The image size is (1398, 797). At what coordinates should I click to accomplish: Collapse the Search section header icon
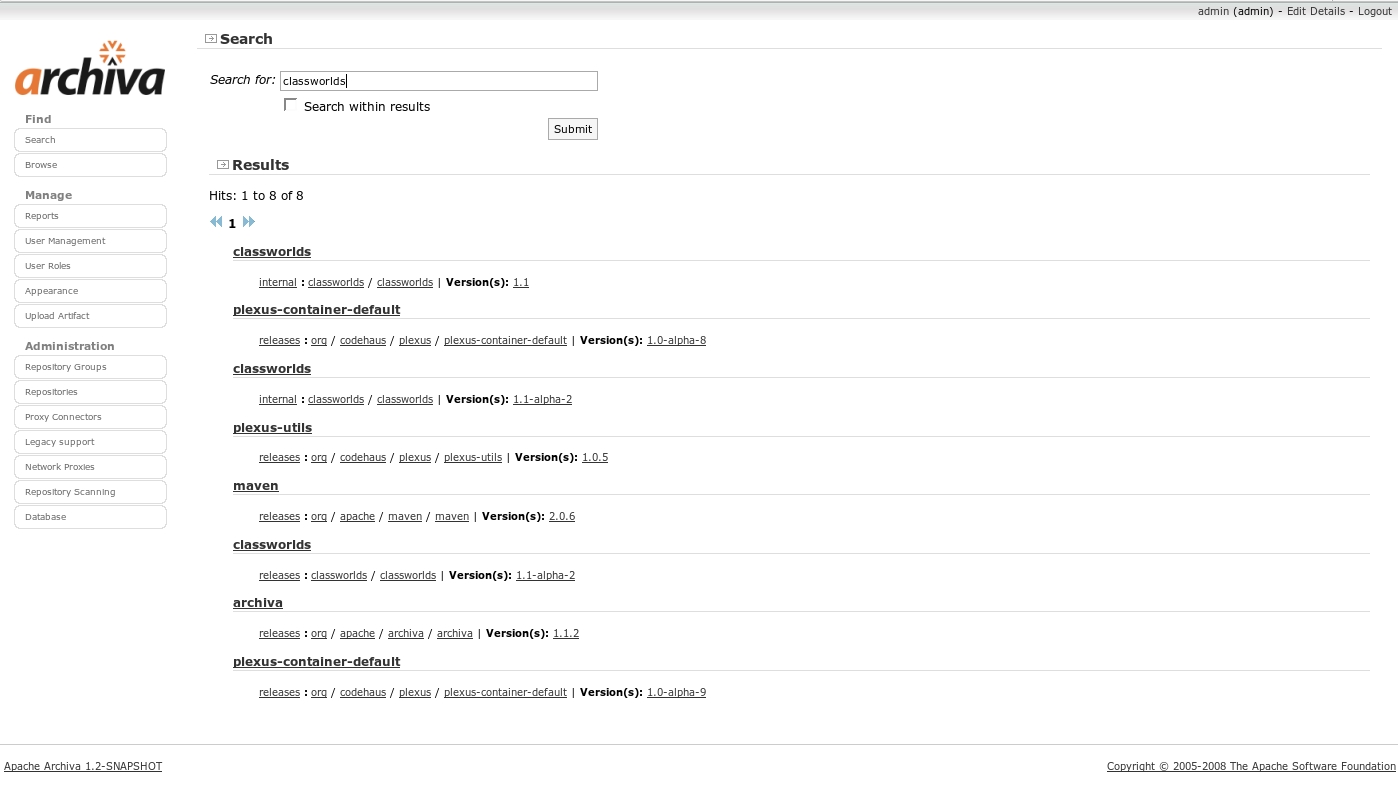click(211, 39)
